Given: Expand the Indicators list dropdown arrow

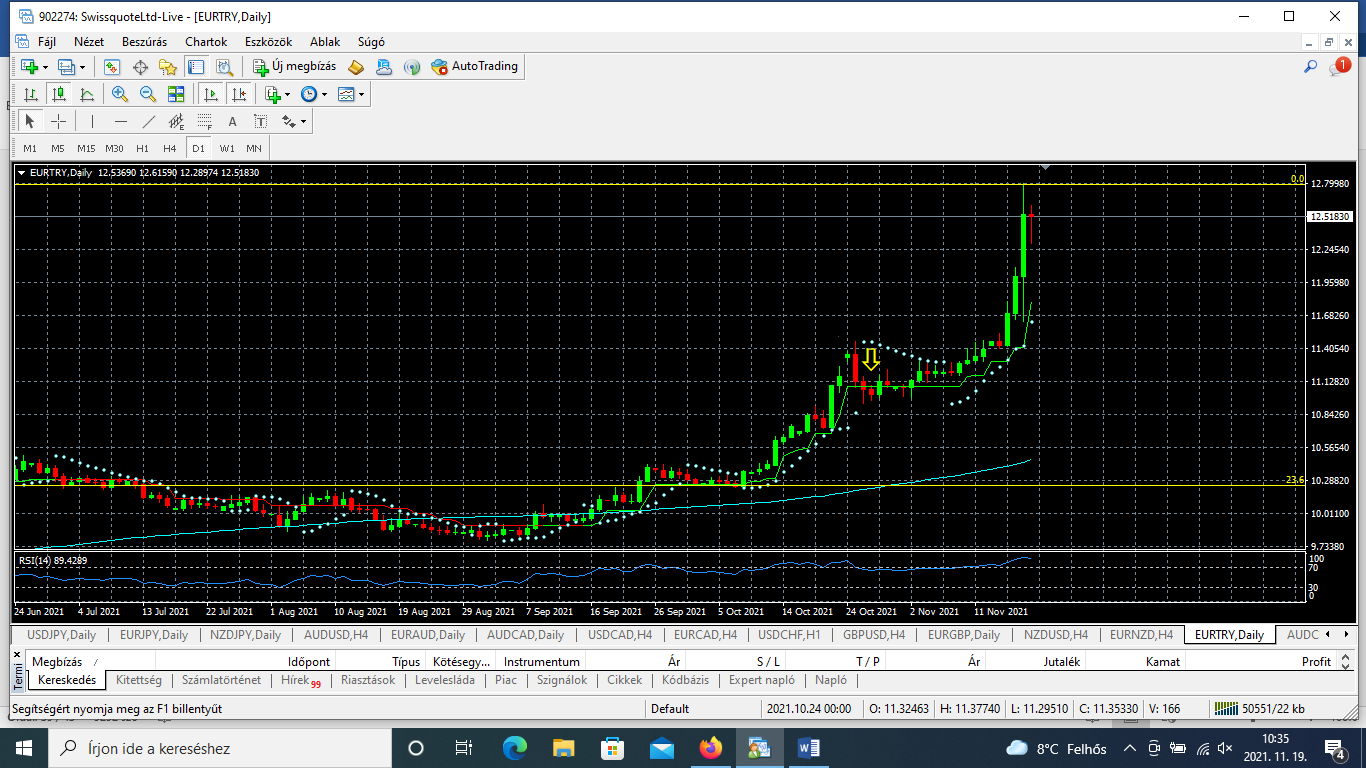Looking at the screenshot, I should tap(288, 95).
